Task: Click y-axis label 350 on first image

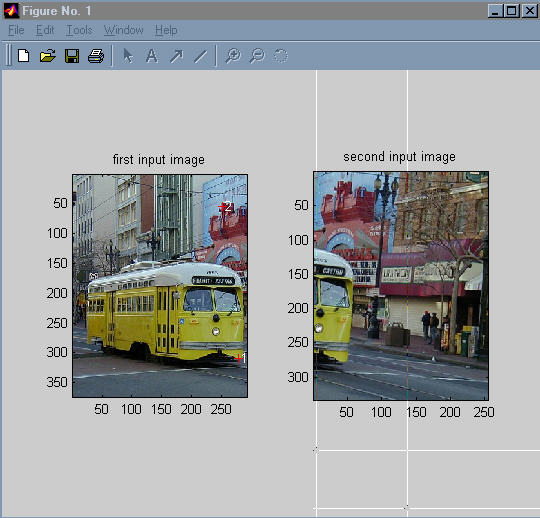Action: [x=57, y=382]
